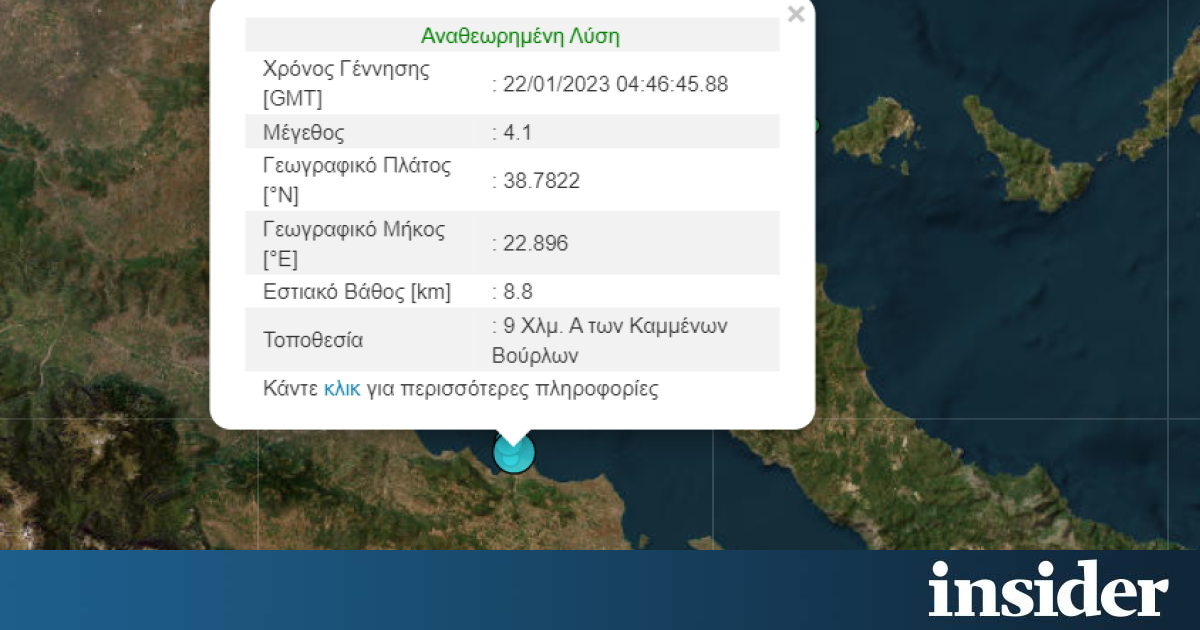Close the earthquake info popup

click(796, 15)
